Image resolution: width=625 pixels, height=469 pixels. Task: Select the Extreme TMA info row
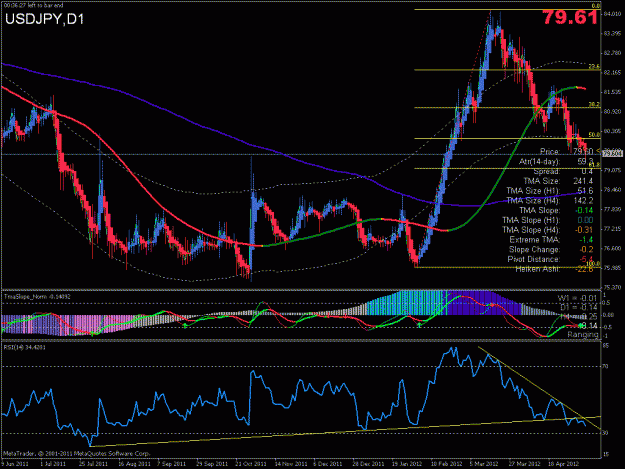click(552, 240)
